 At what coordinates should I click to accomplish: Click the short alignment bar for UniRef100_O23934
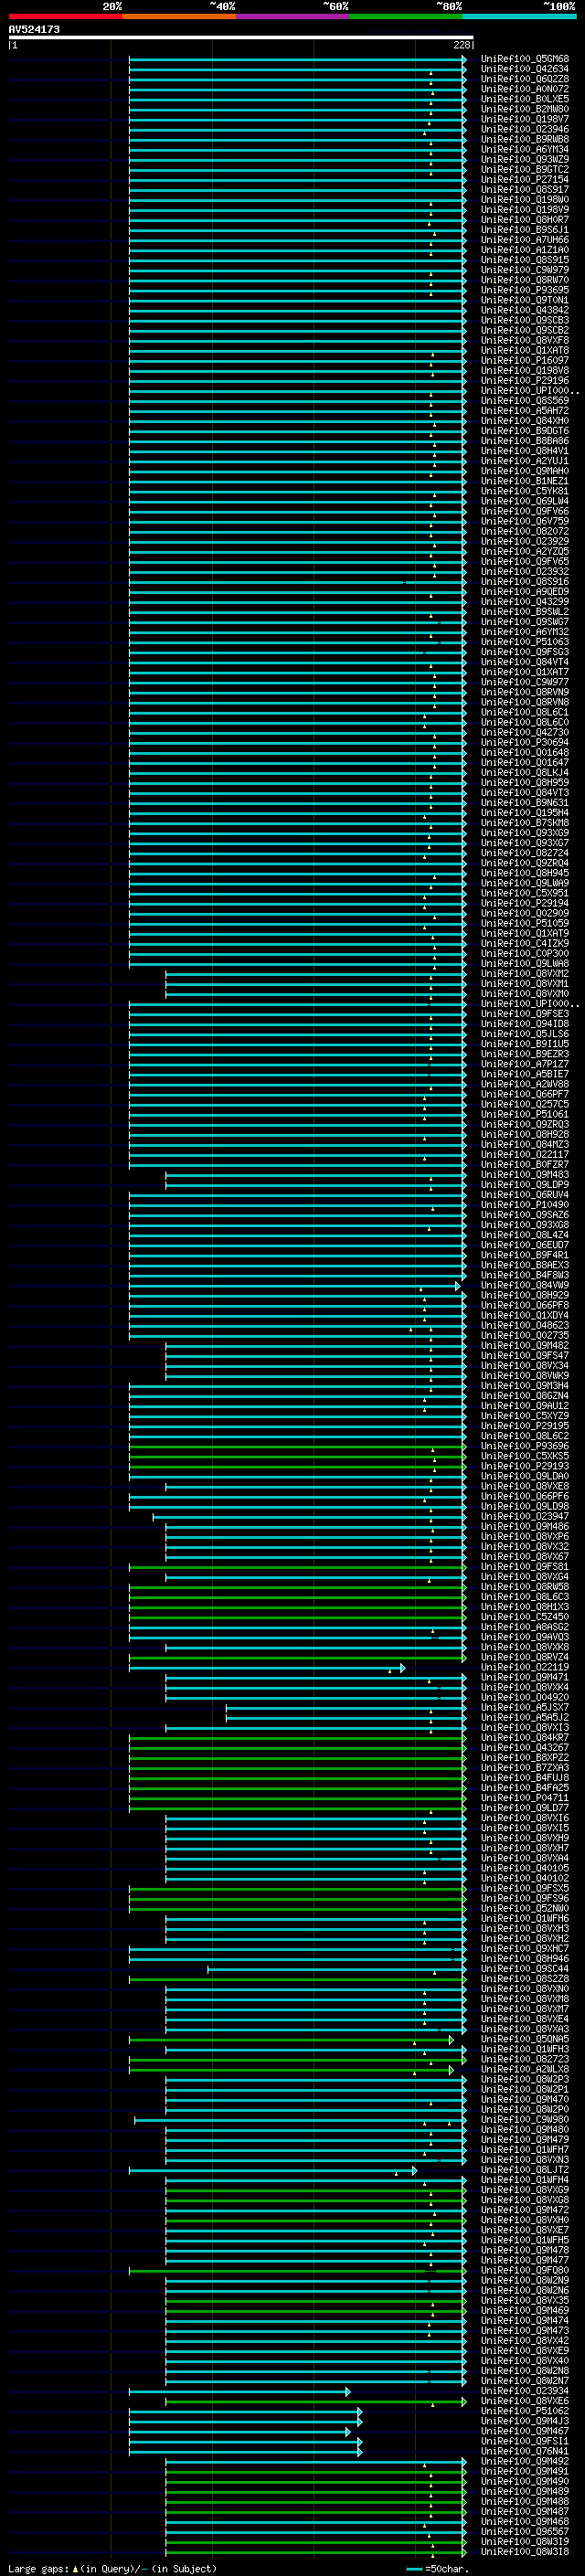240,2392
